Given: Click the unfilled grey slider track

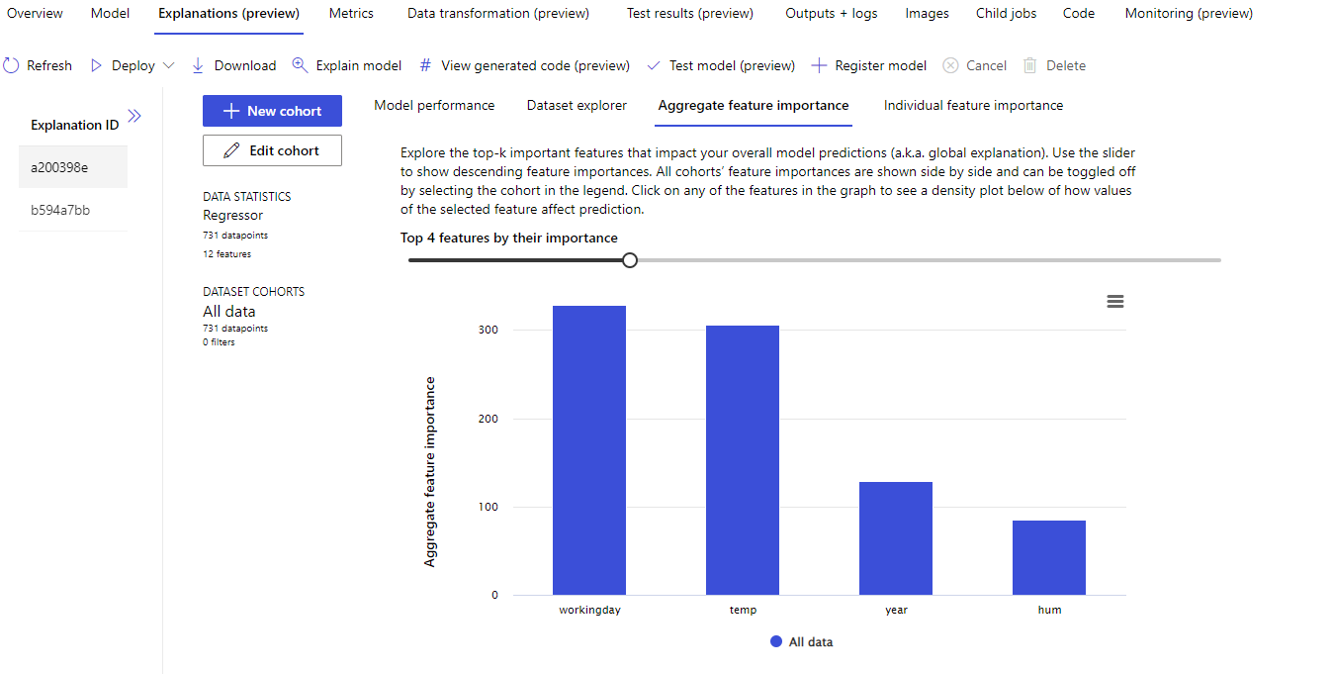Looking at the screenshot, I should click(928, 260).
